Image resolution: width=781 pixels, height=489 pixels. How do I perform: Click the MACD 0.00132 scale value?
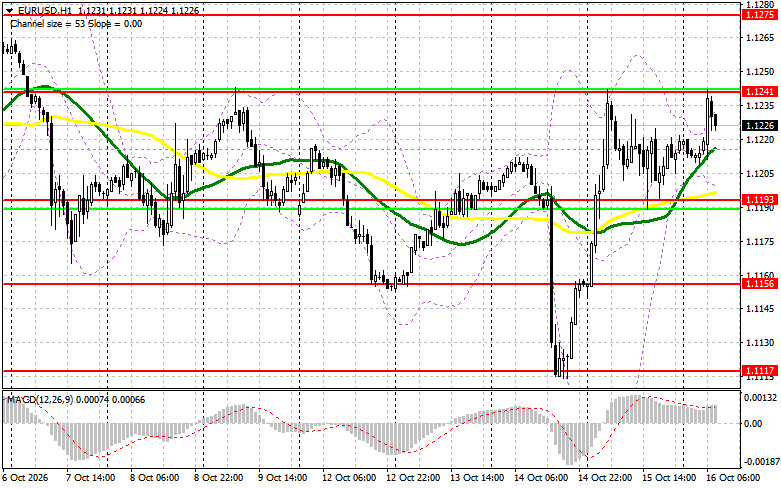tap(760, 398)
